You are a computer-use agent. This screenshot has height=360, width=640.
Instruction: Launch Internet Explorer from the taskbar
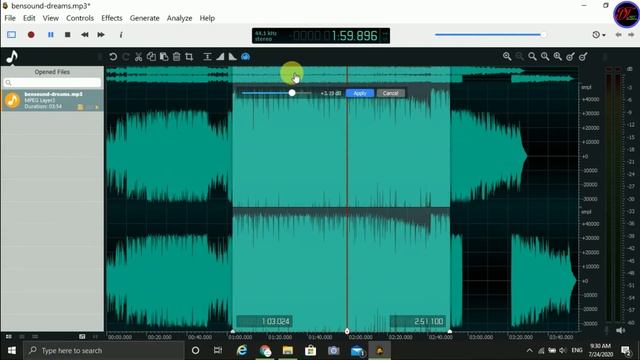(242, 351)
